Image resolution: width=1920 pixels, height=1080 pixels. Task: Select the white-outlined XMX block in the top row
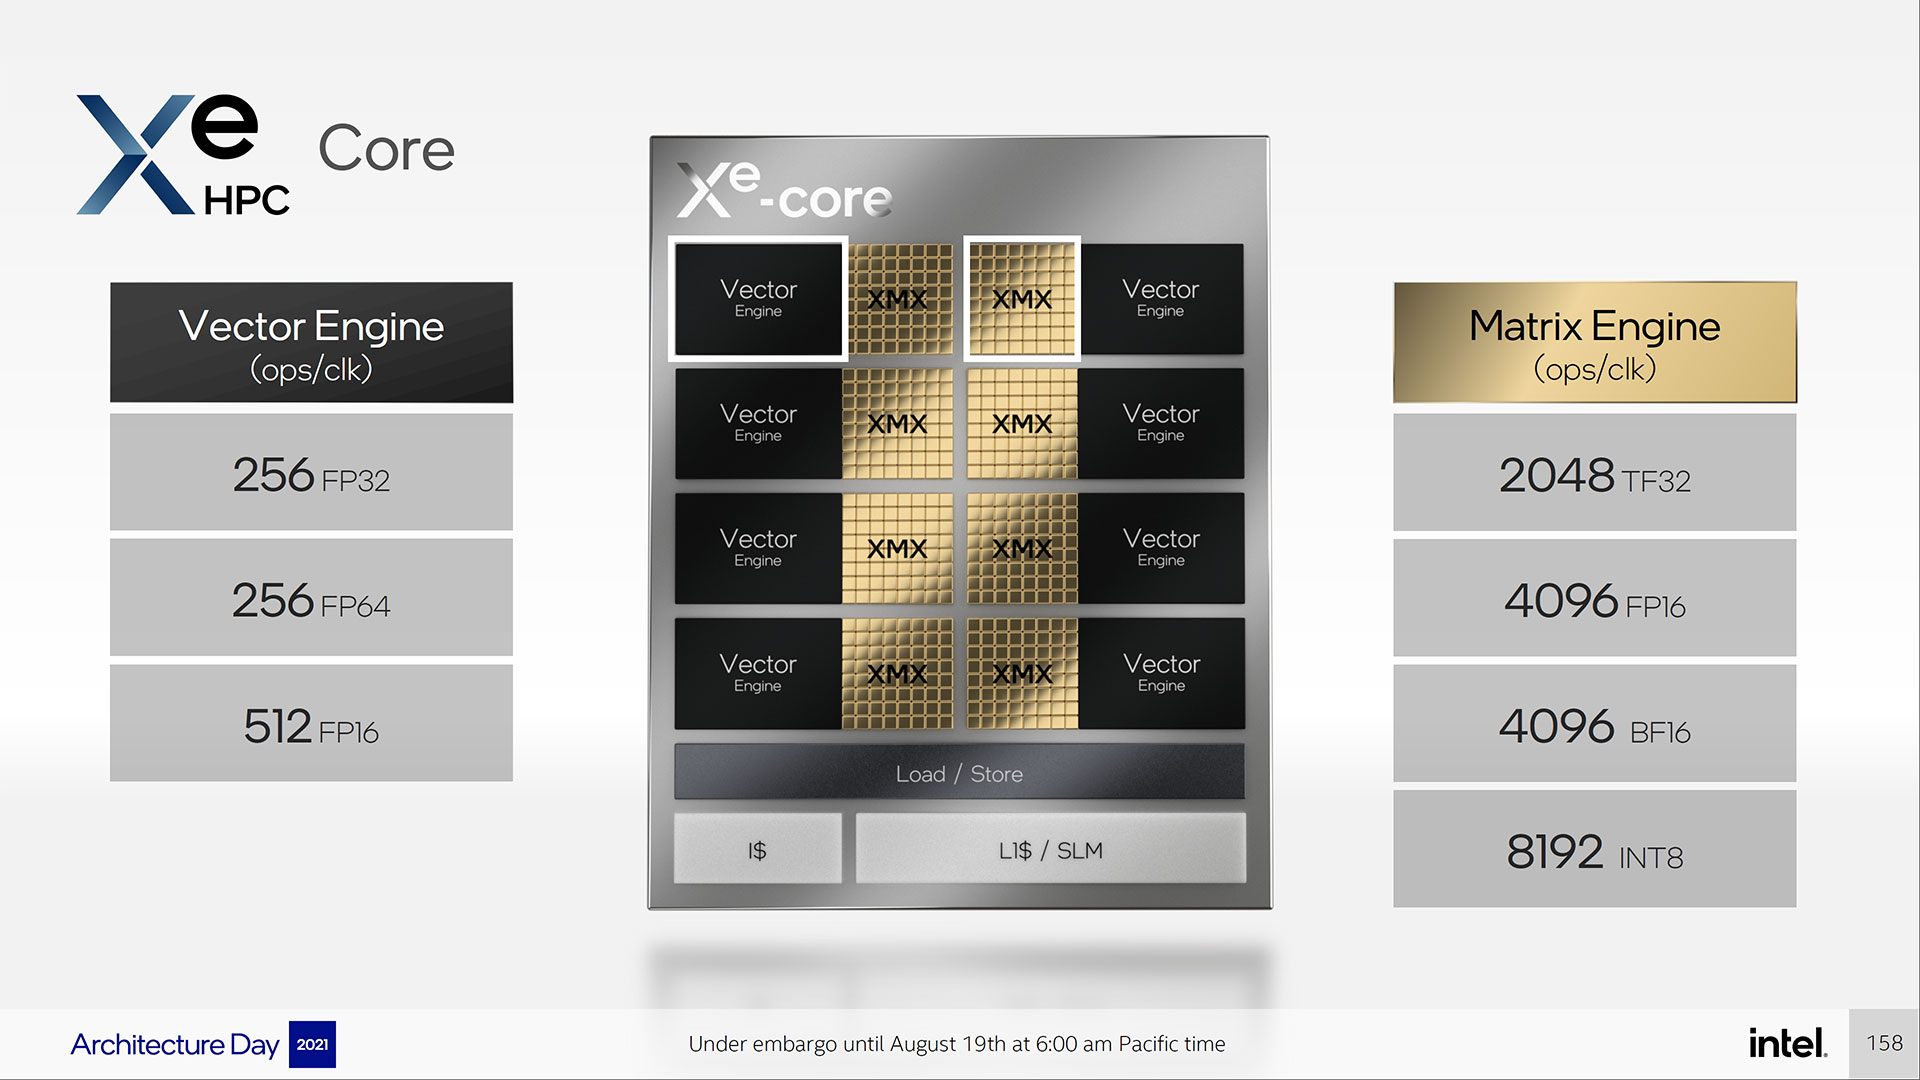(x=1021, y=298)
